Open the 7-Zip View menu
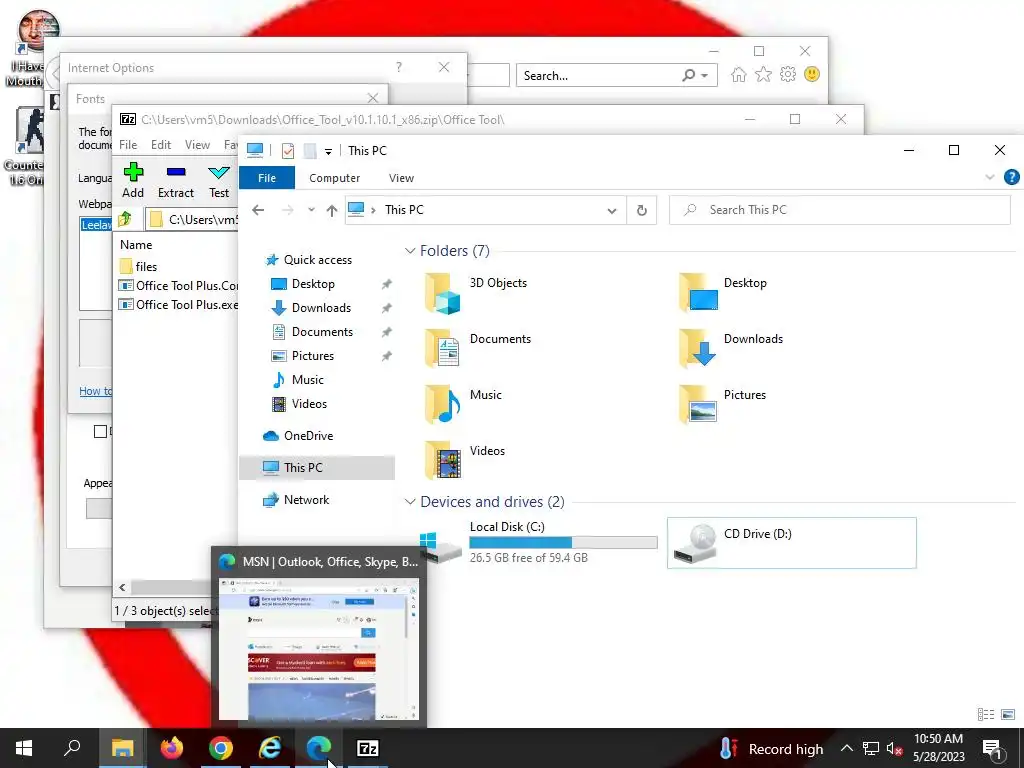The height and width of the screenshot is (768, 1024). point(197,145)
